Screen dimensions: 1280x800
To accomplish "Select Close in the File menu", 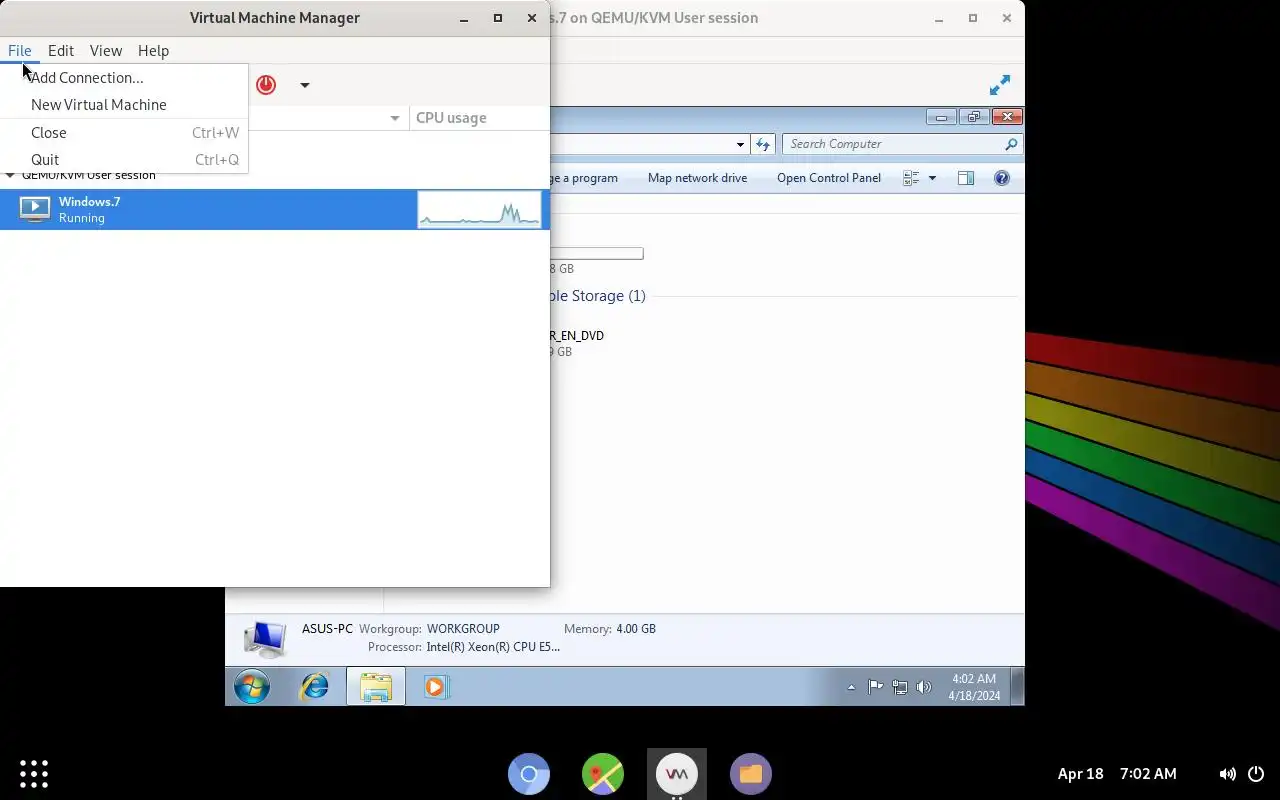I will (x=124, y=132).
